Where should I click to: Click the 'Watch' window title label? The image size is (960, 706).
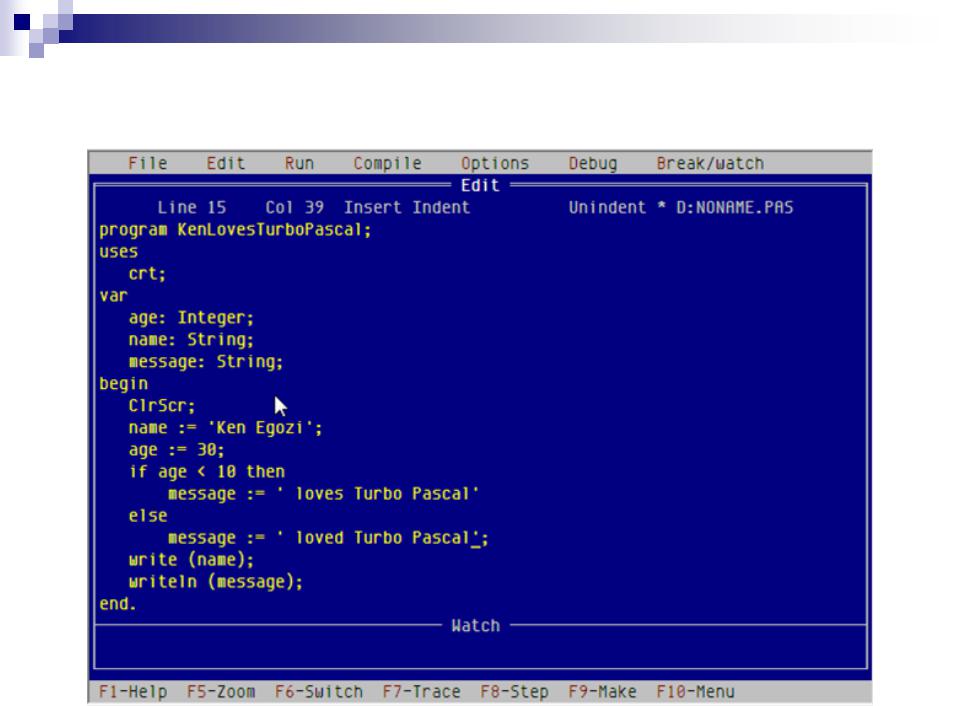point(476,626)
